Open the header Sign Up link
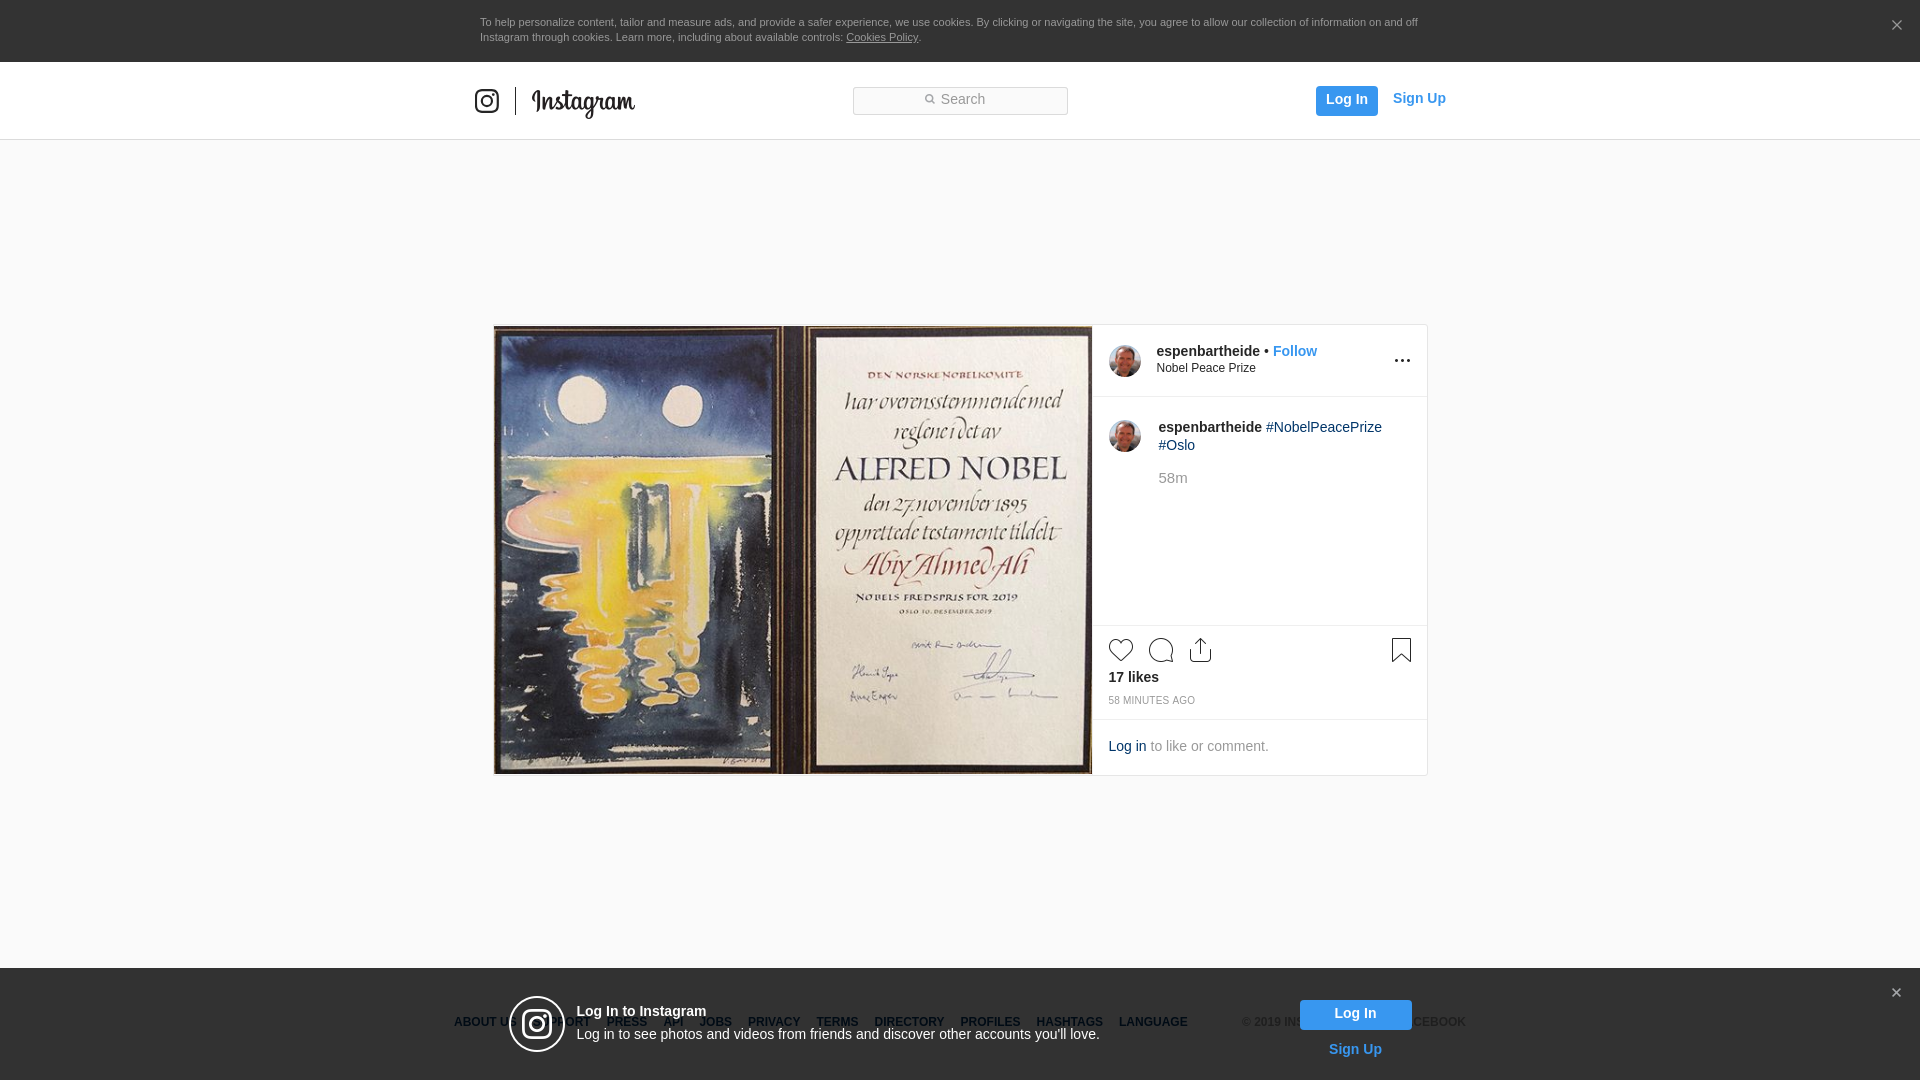This screenshot has height=1080, width=1920. tap(1419, 98)
